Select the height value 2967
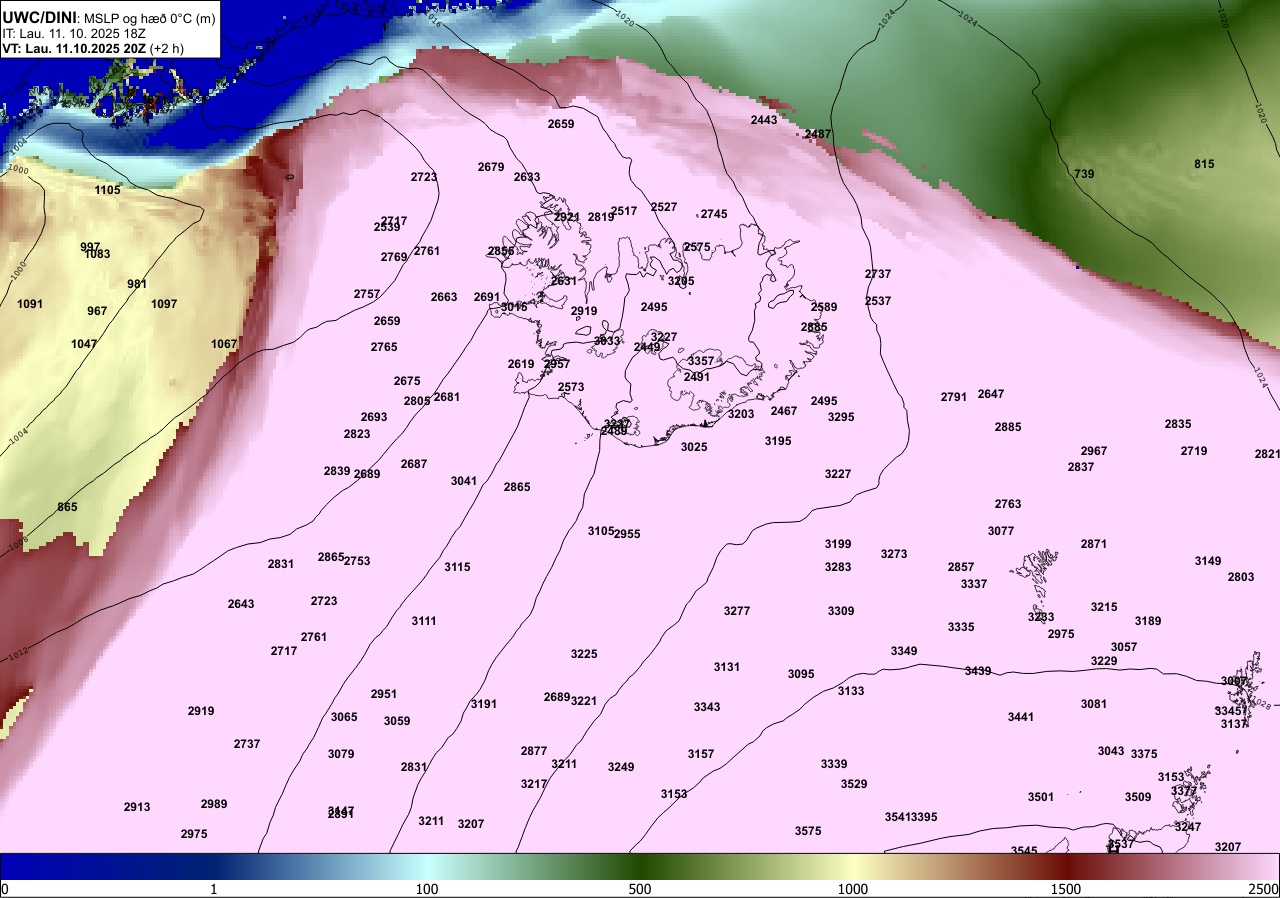 point(1094,451)
